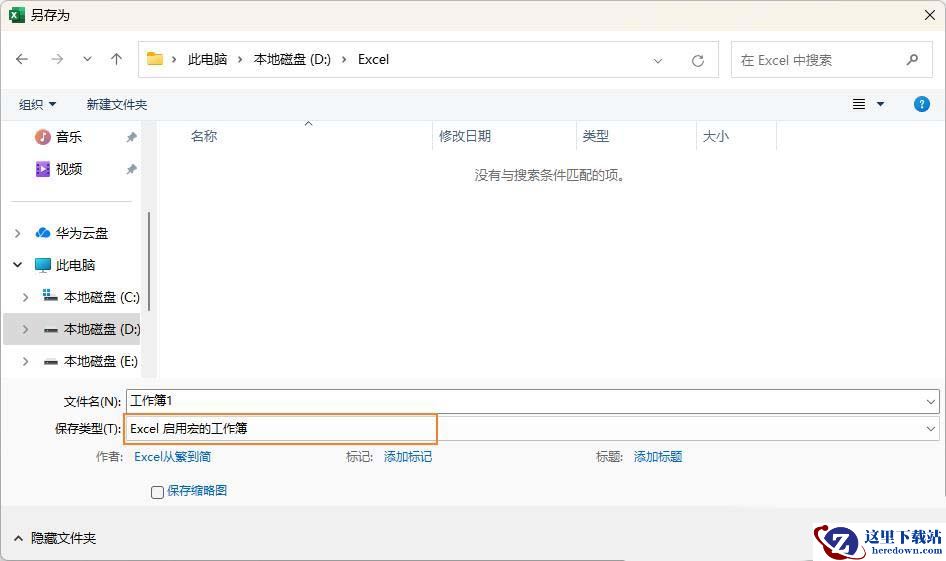The image size is (946, 561).
Task: Open view options dropdown arrow
Action: point(880,104)
